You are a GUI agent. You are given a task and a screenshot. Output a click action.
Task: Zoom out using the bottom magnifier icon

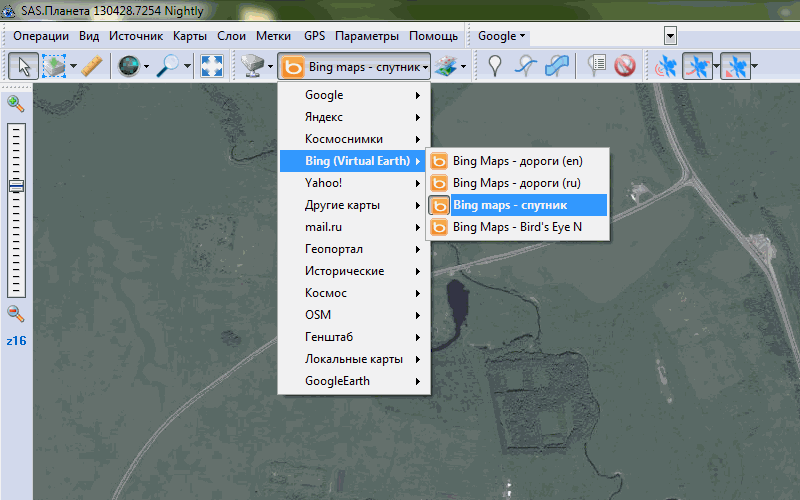coord(15,314)
